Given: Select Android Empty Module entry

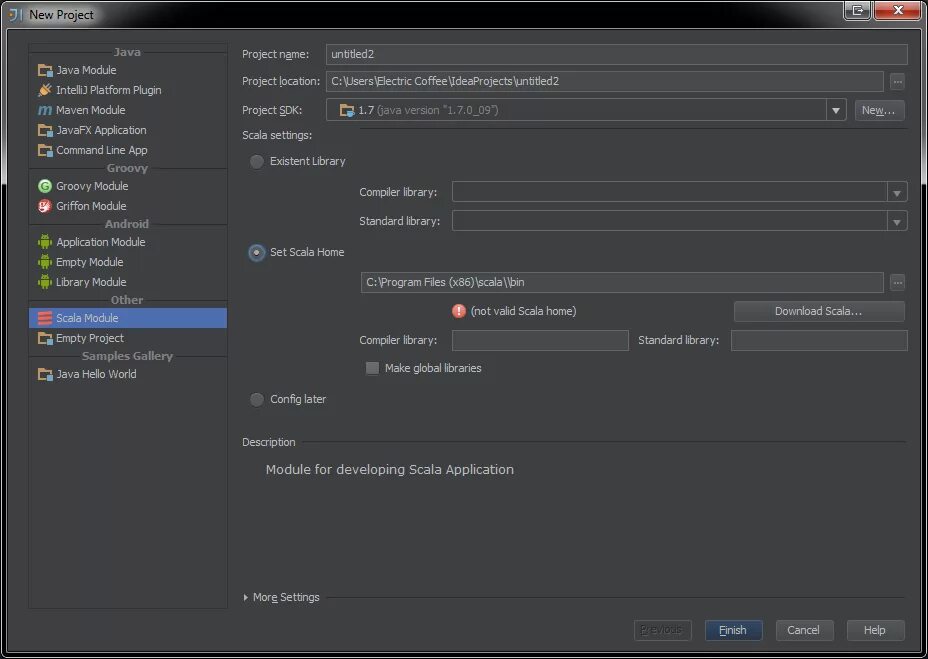Looking at the screenshot, I should point(128,262).
